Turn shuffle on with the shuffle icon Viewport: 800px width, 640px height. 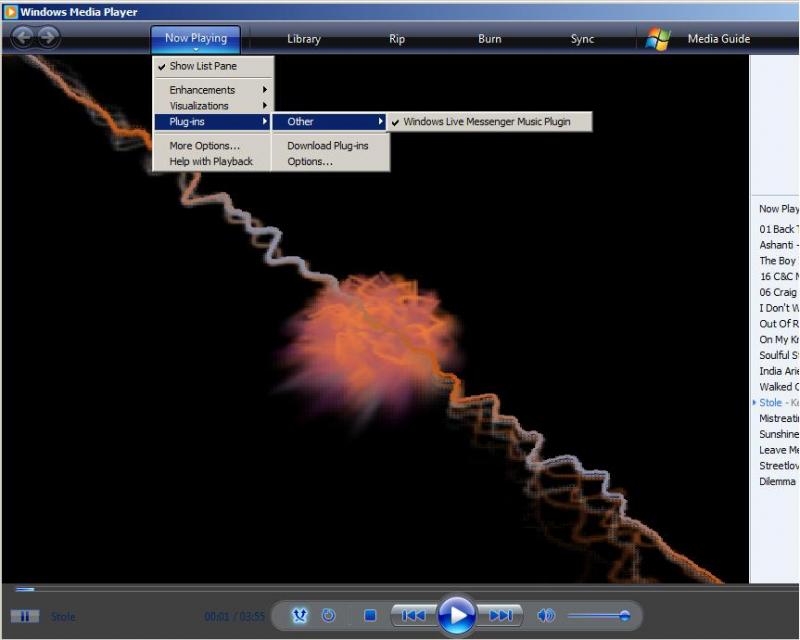pos(299,616)
